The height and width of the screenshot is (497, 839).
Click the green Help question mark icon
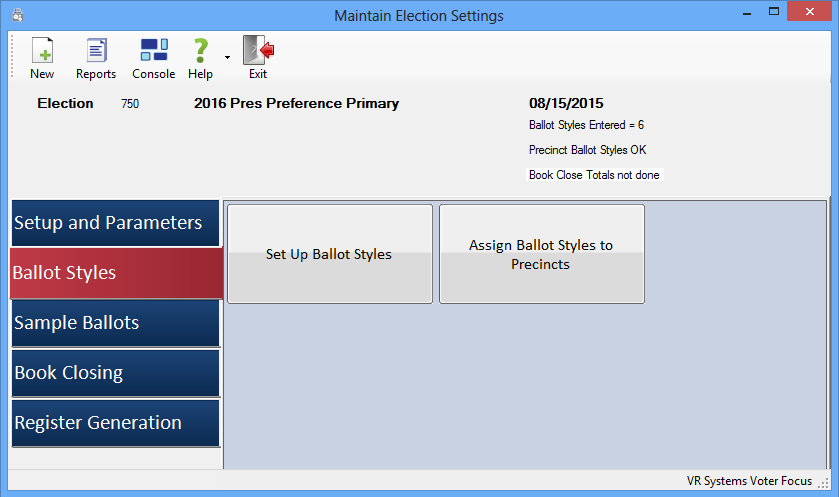pos(201,50)
